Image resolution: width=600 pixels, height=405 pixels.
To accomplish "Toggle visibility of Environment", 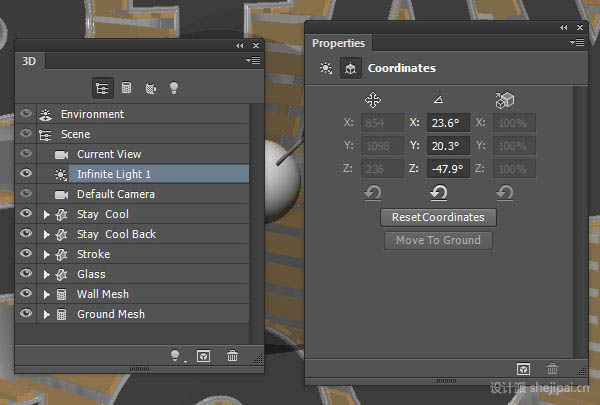I will pos(26,113).
